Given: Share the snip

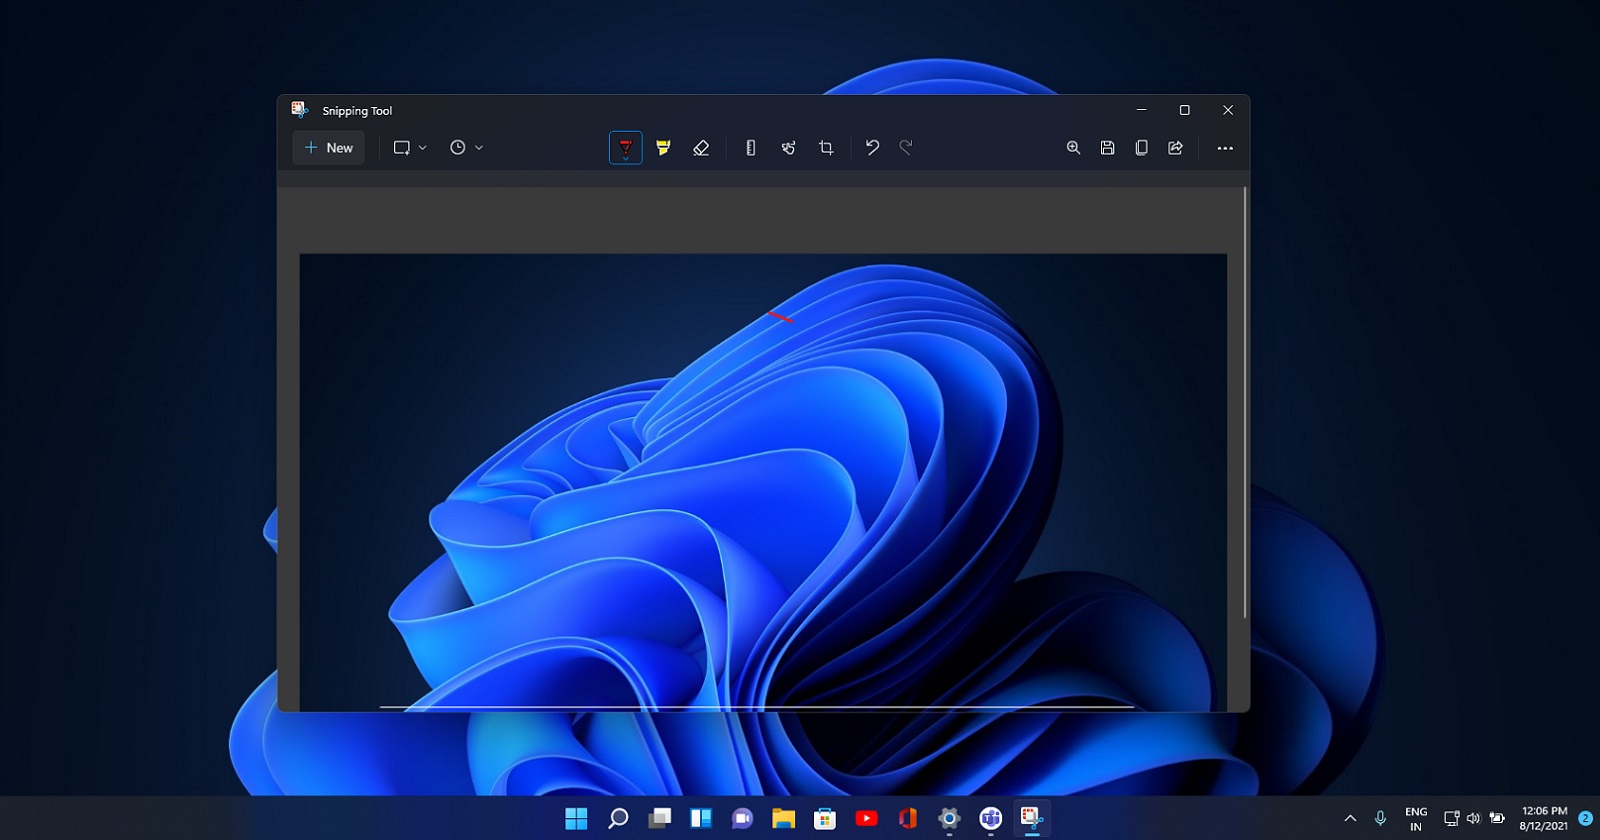Looking at the screenshot, I should [x=1176, y=148].
